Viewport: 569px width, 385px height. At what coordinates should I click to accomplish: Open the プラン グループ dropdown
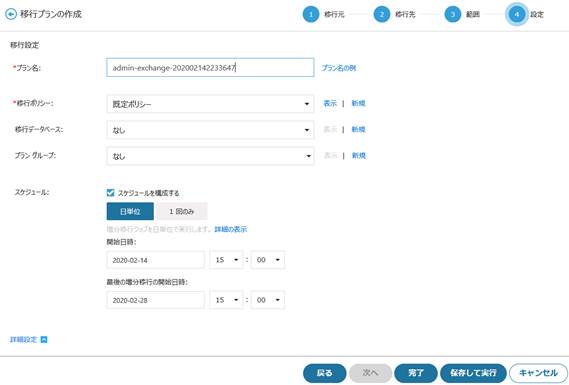click(210, 156)
